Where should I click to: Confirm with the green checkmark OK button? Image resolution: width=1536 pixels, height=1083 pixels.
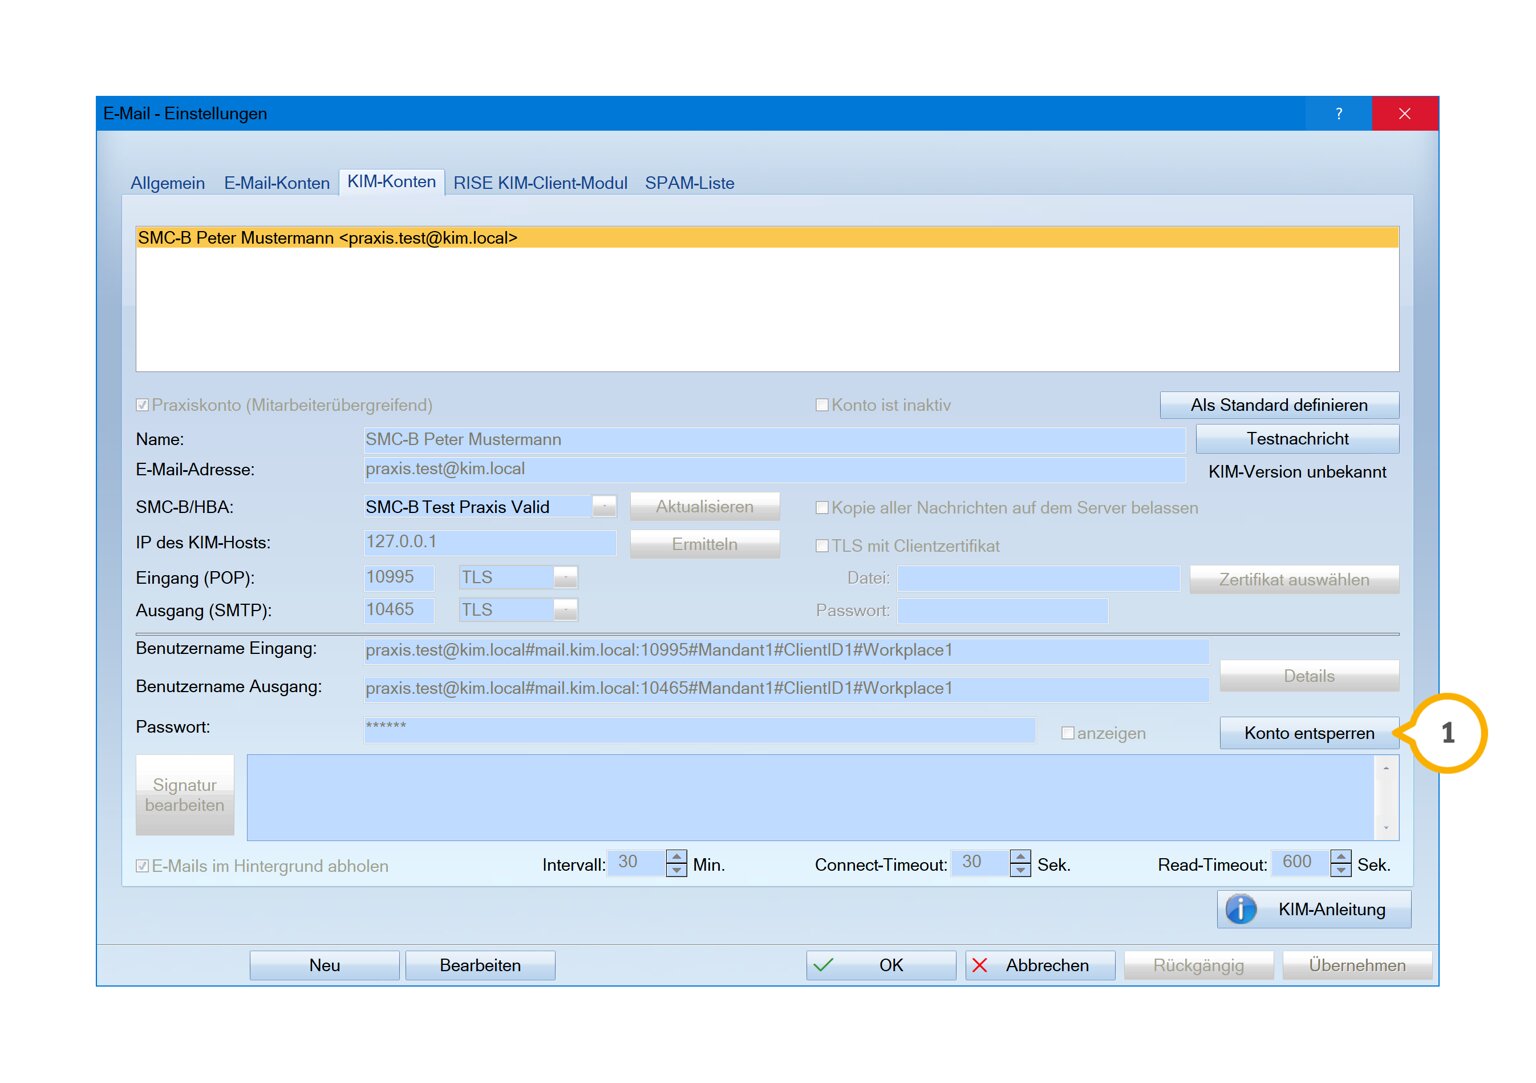(880, 965)
